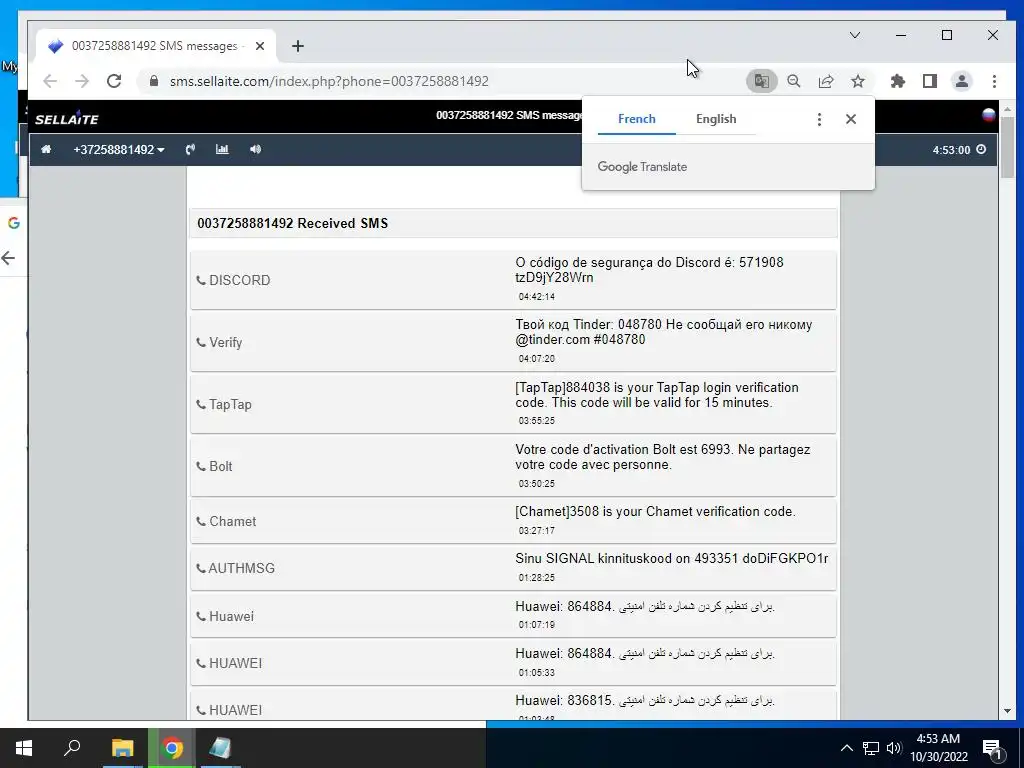Screen dimensions: 1024x768
Task: Click the 0037258881492 Received SMS heading
Action: pos(293,223)
